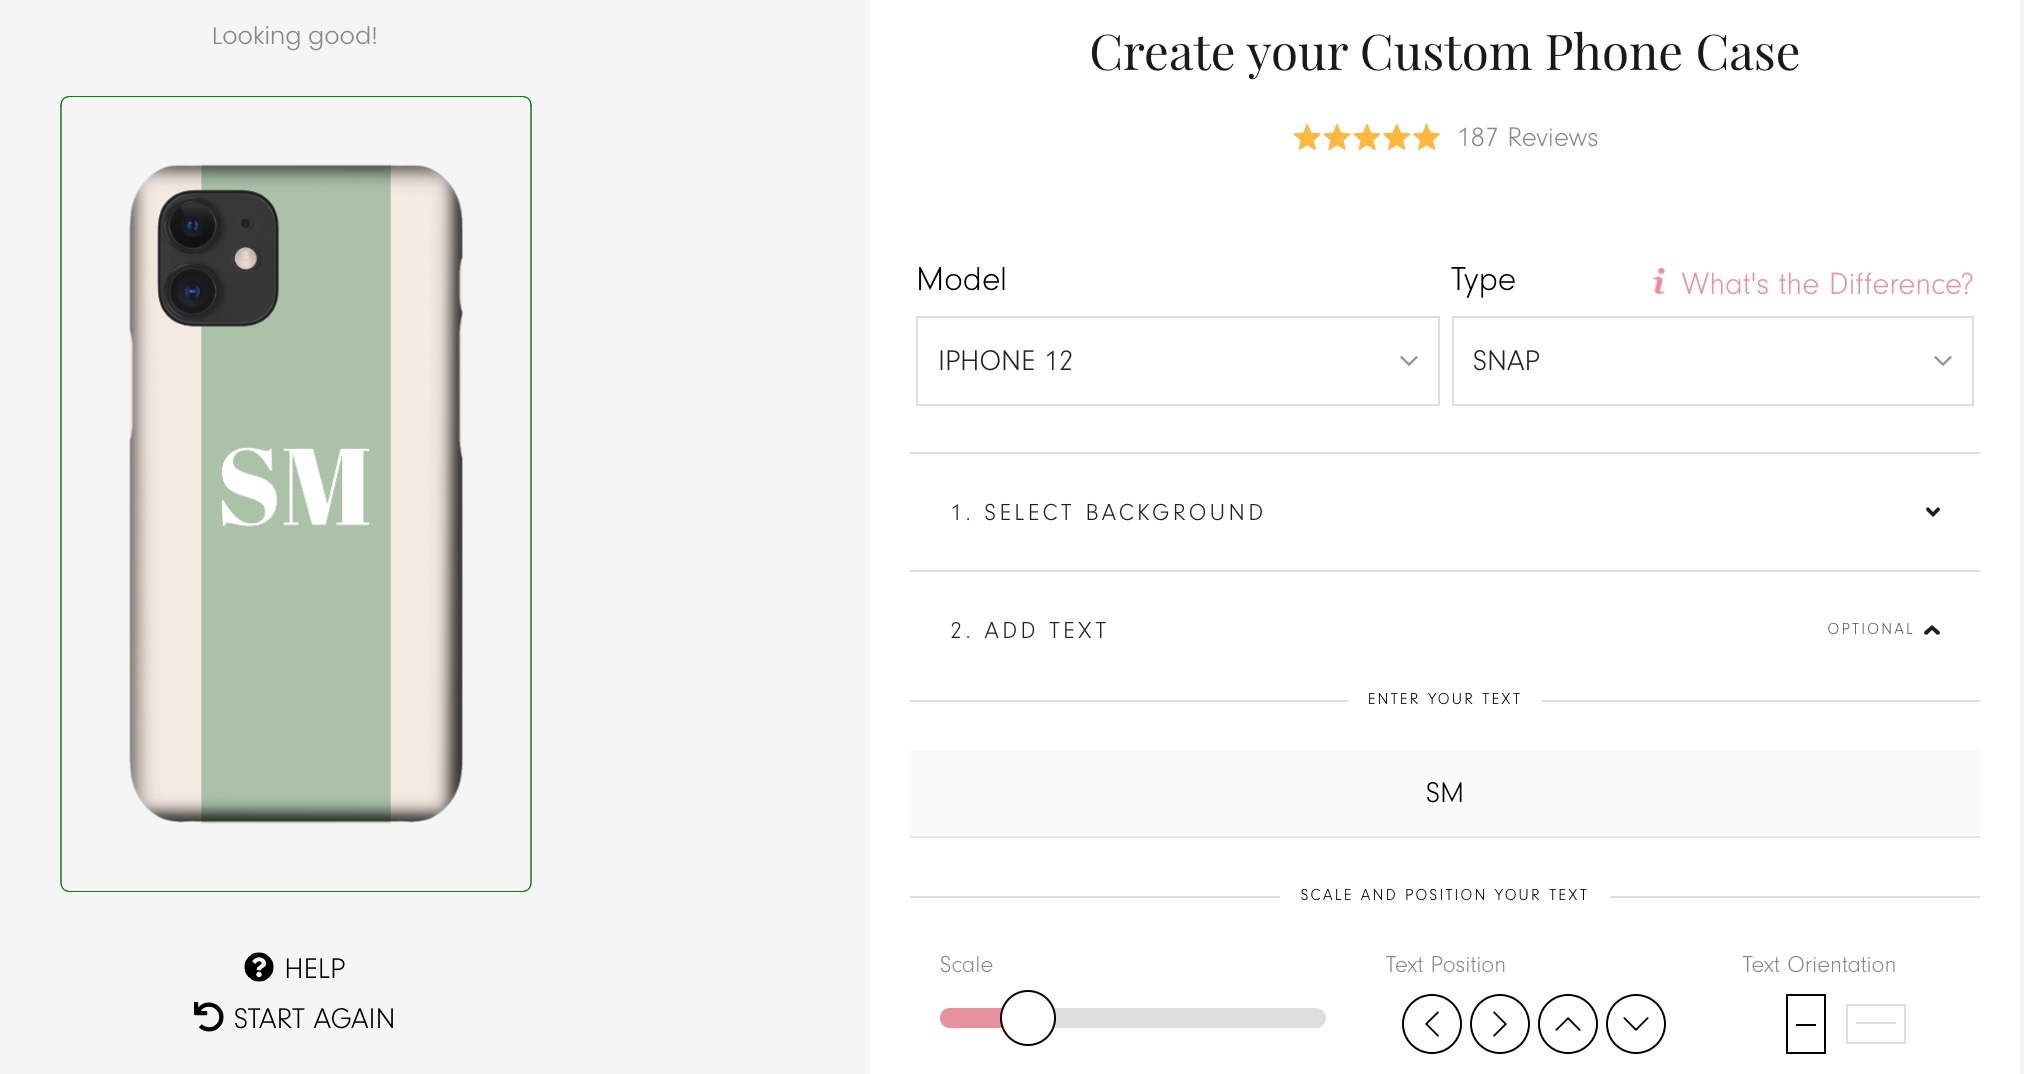Click the text input containing SM

coord(1444,793)
